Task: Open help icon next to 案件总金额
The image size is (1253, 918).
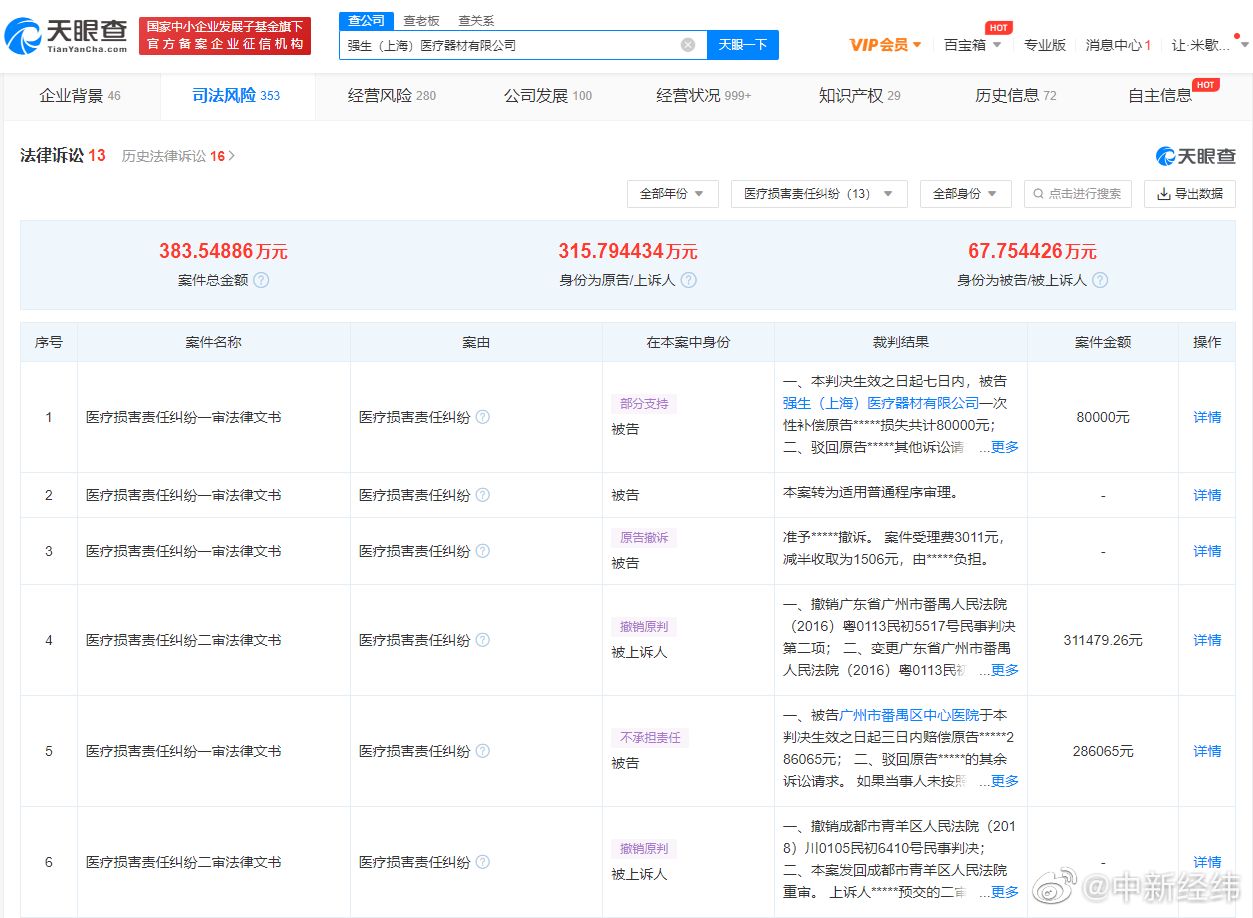Action: tap(261, 280)
